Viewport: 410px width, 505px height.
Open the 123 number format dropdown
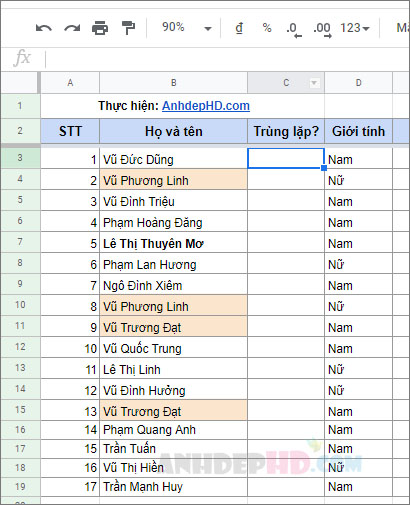coord(355,28)
